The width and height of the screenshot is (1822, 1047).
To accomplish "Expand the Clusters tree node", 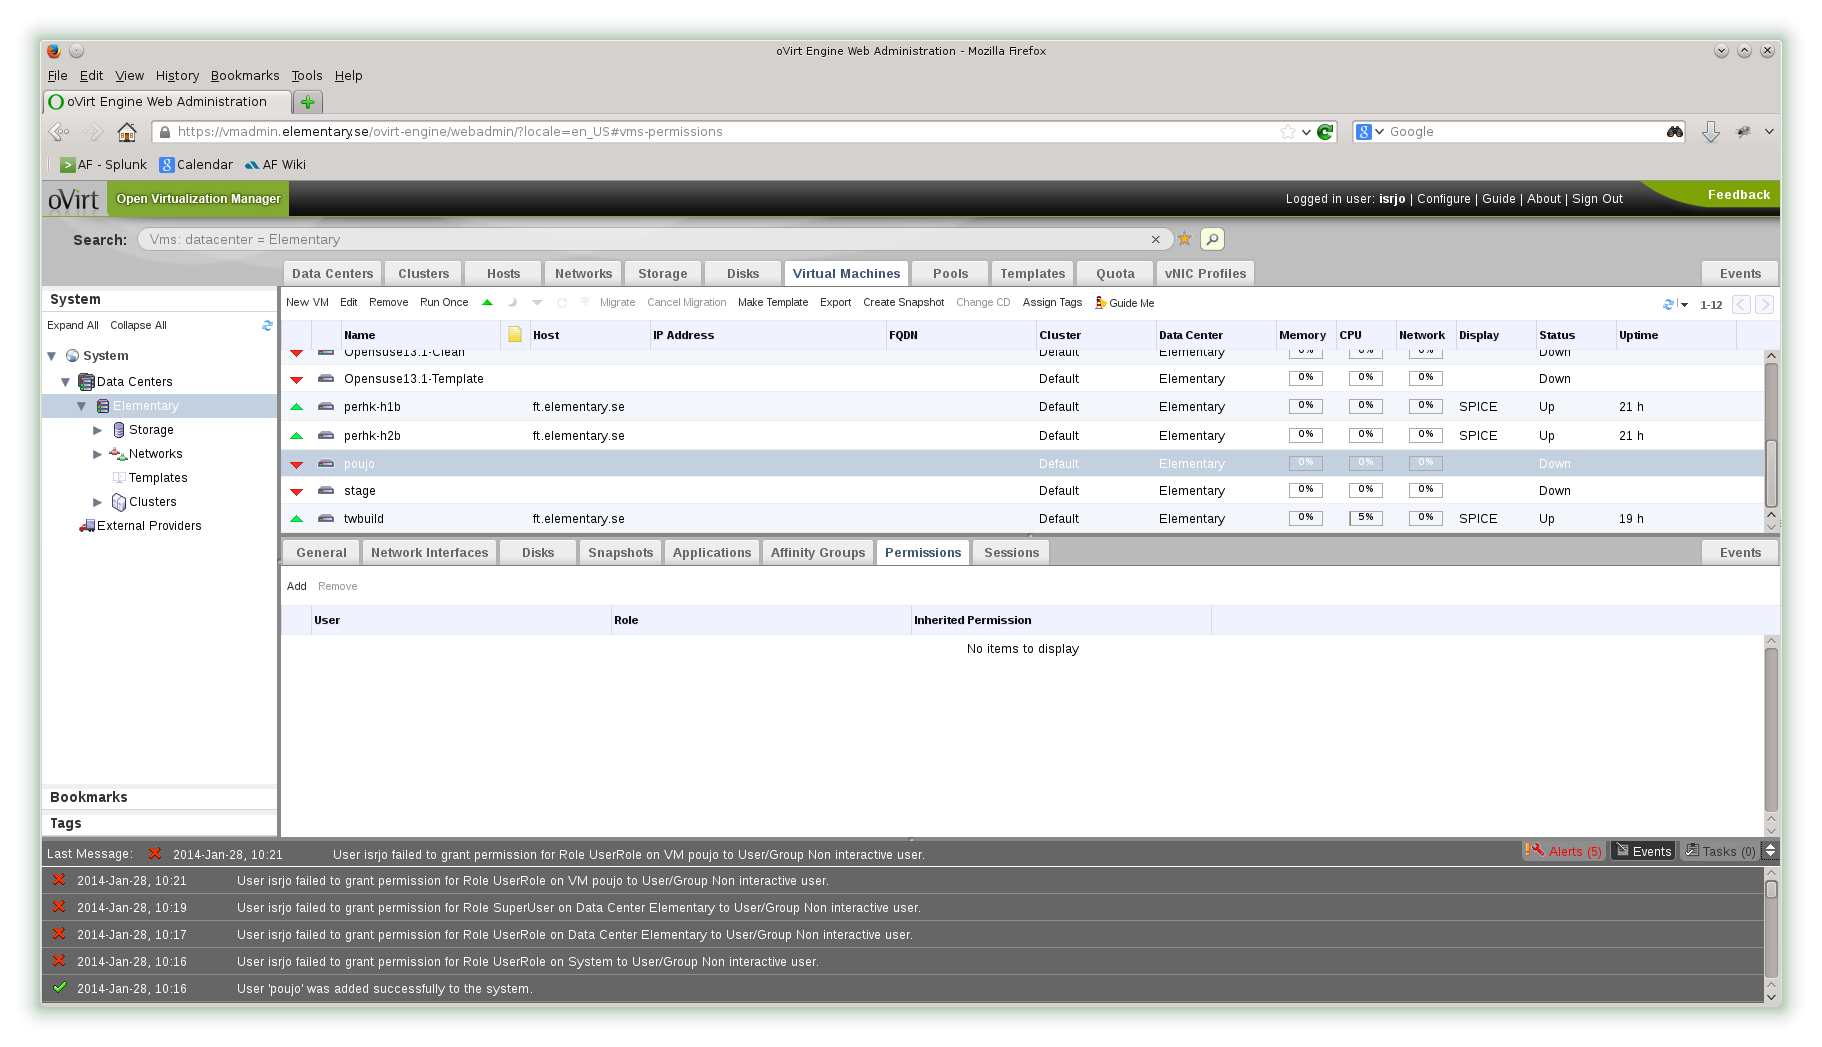I will click(98, 502).
